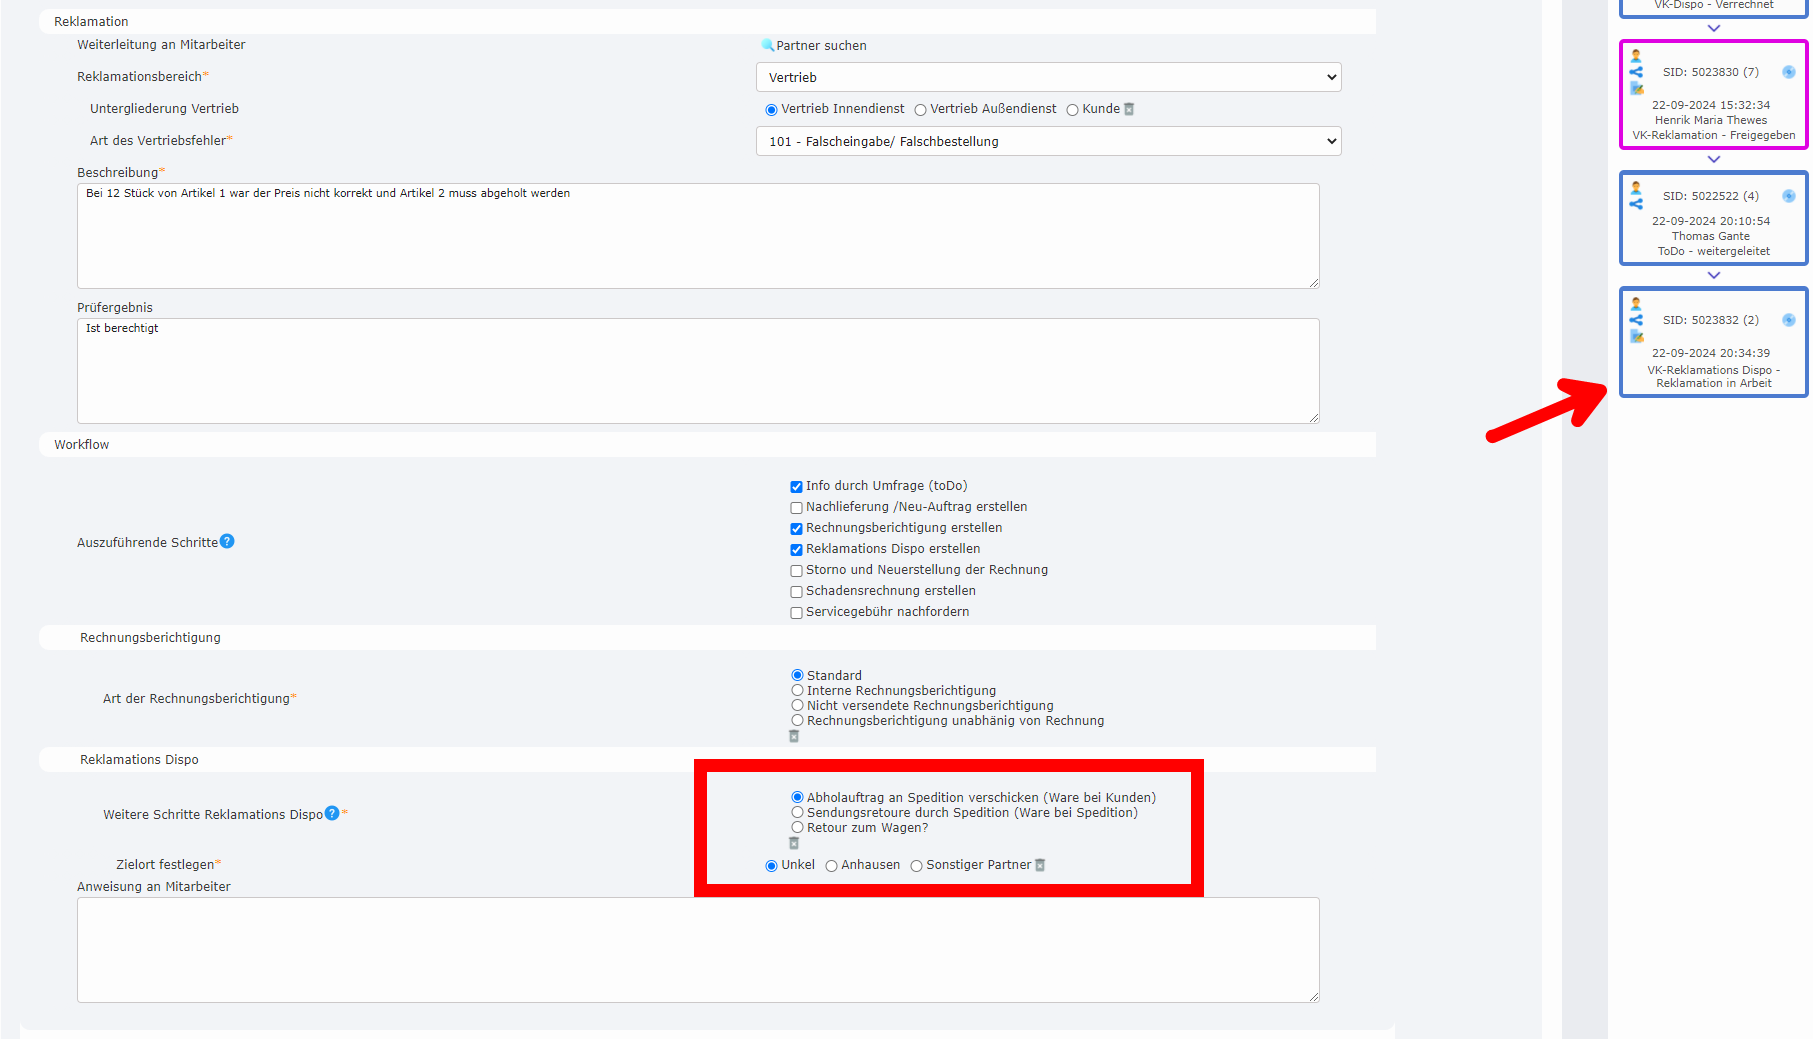This screenshot has height=1039, width=1813.
Task: Click inside the Anweisung an Mitarbeiter text field
Action: coord(698,950)
